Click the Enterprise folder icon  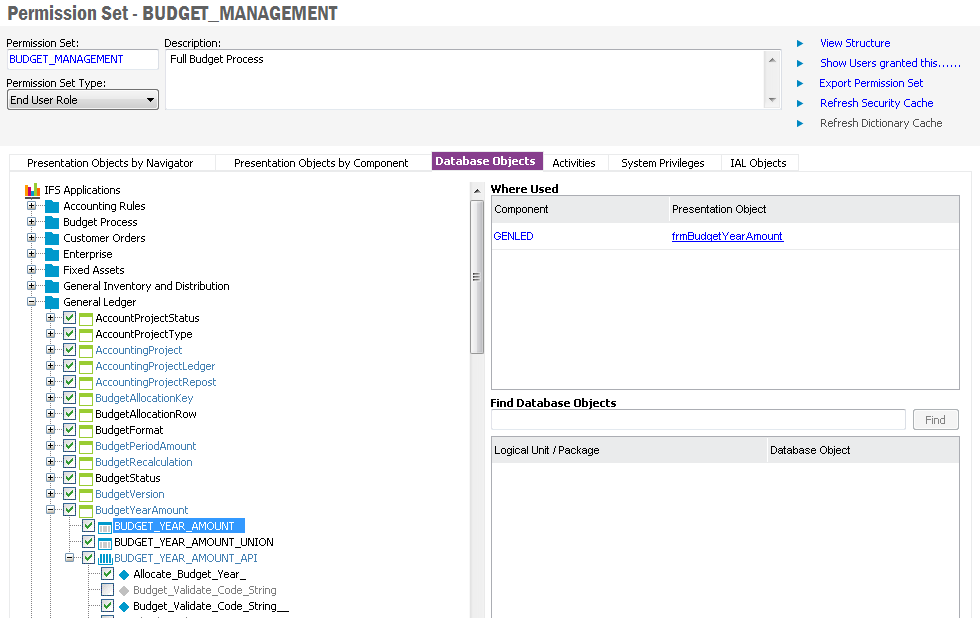coord(52,254)
